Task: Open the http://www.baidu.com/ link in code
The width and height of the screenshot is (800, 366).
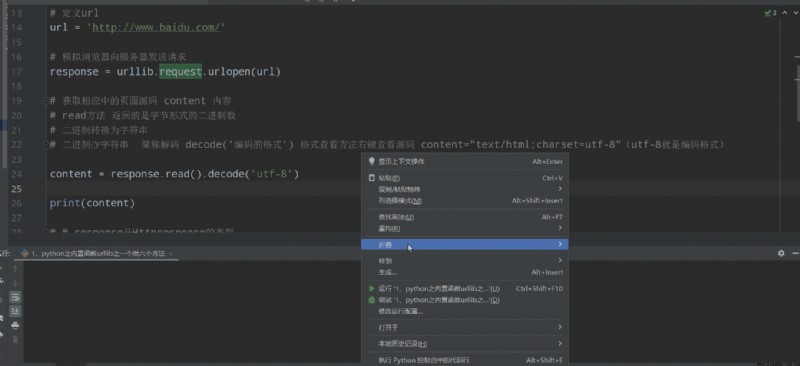Action: 156,27
